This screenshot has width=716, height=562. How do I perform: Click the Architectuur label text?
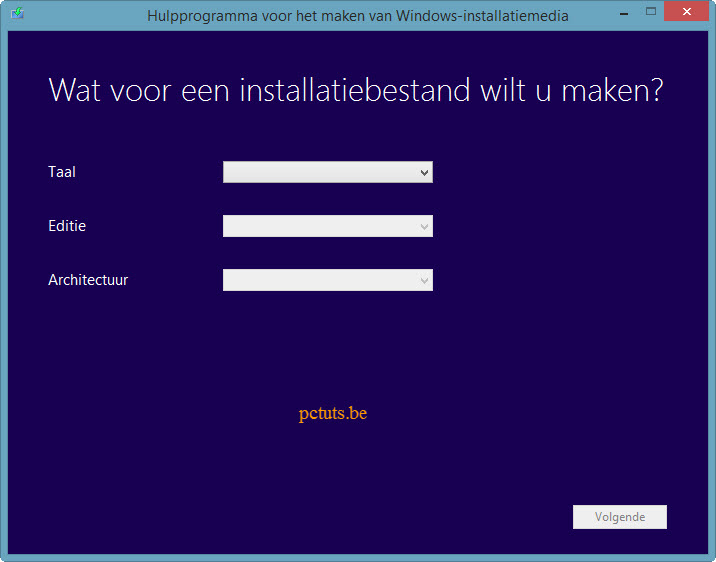[x=88, y=280]
